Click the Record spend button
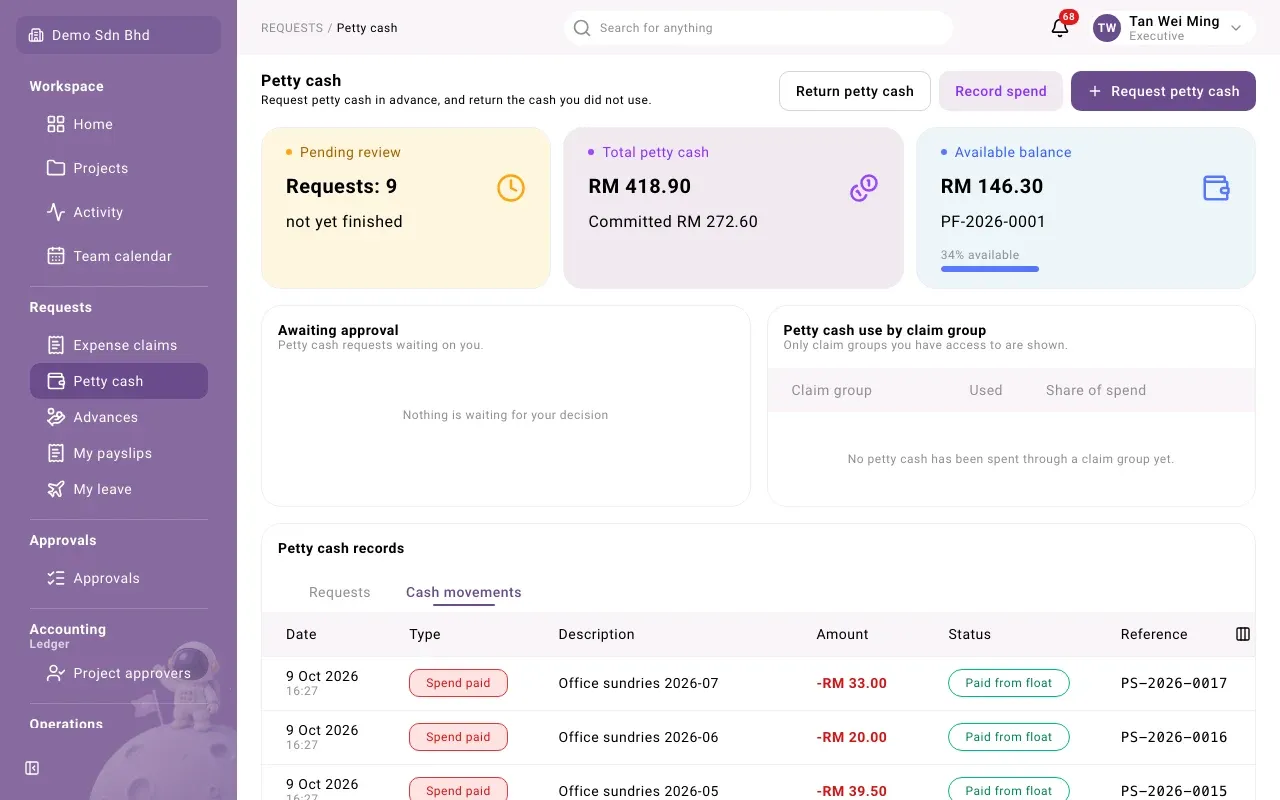1280x800 pixels. (1001, 91)
